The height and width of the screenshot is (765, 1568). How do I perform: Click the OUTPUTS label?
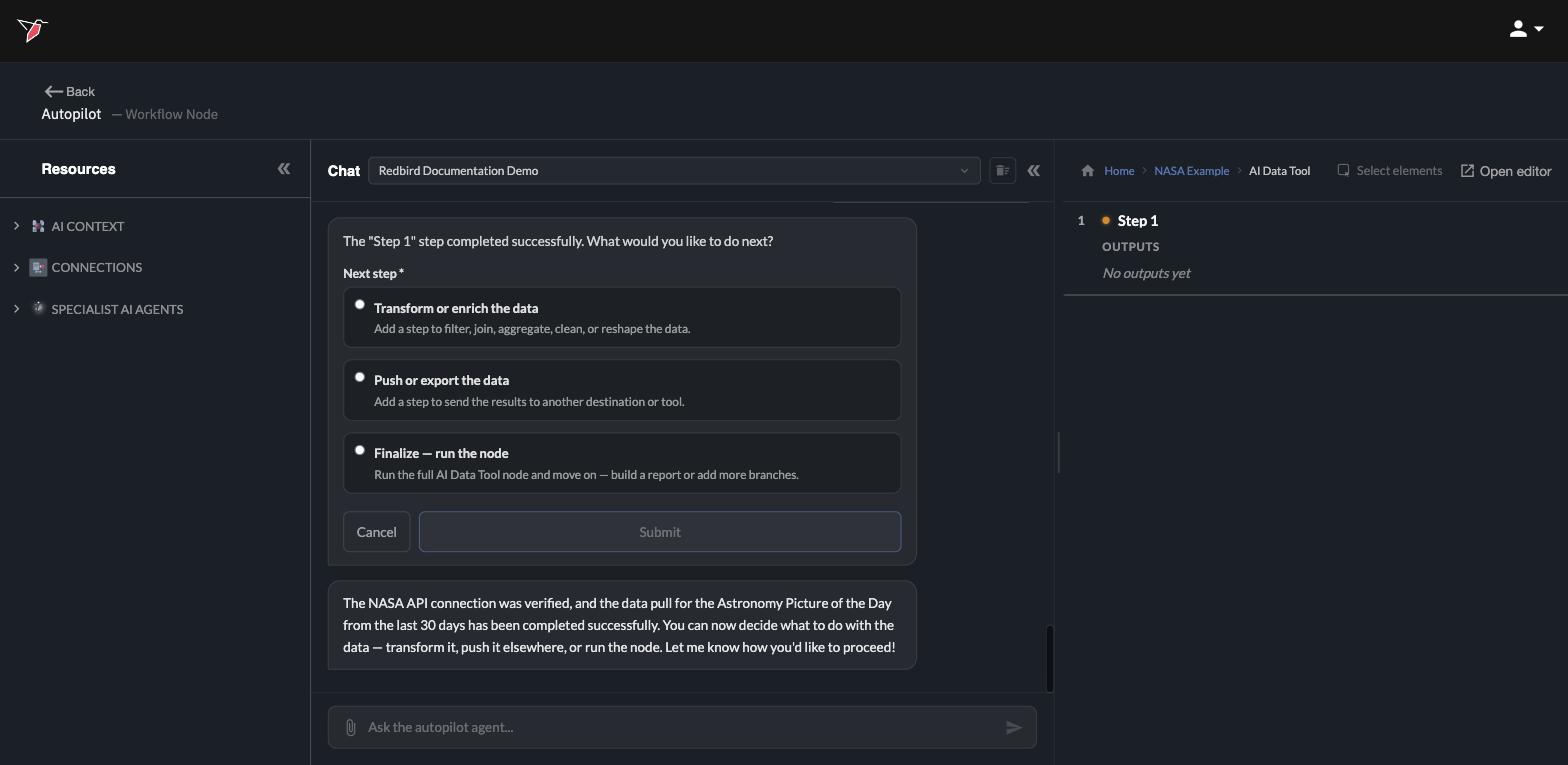point(1131,246)
